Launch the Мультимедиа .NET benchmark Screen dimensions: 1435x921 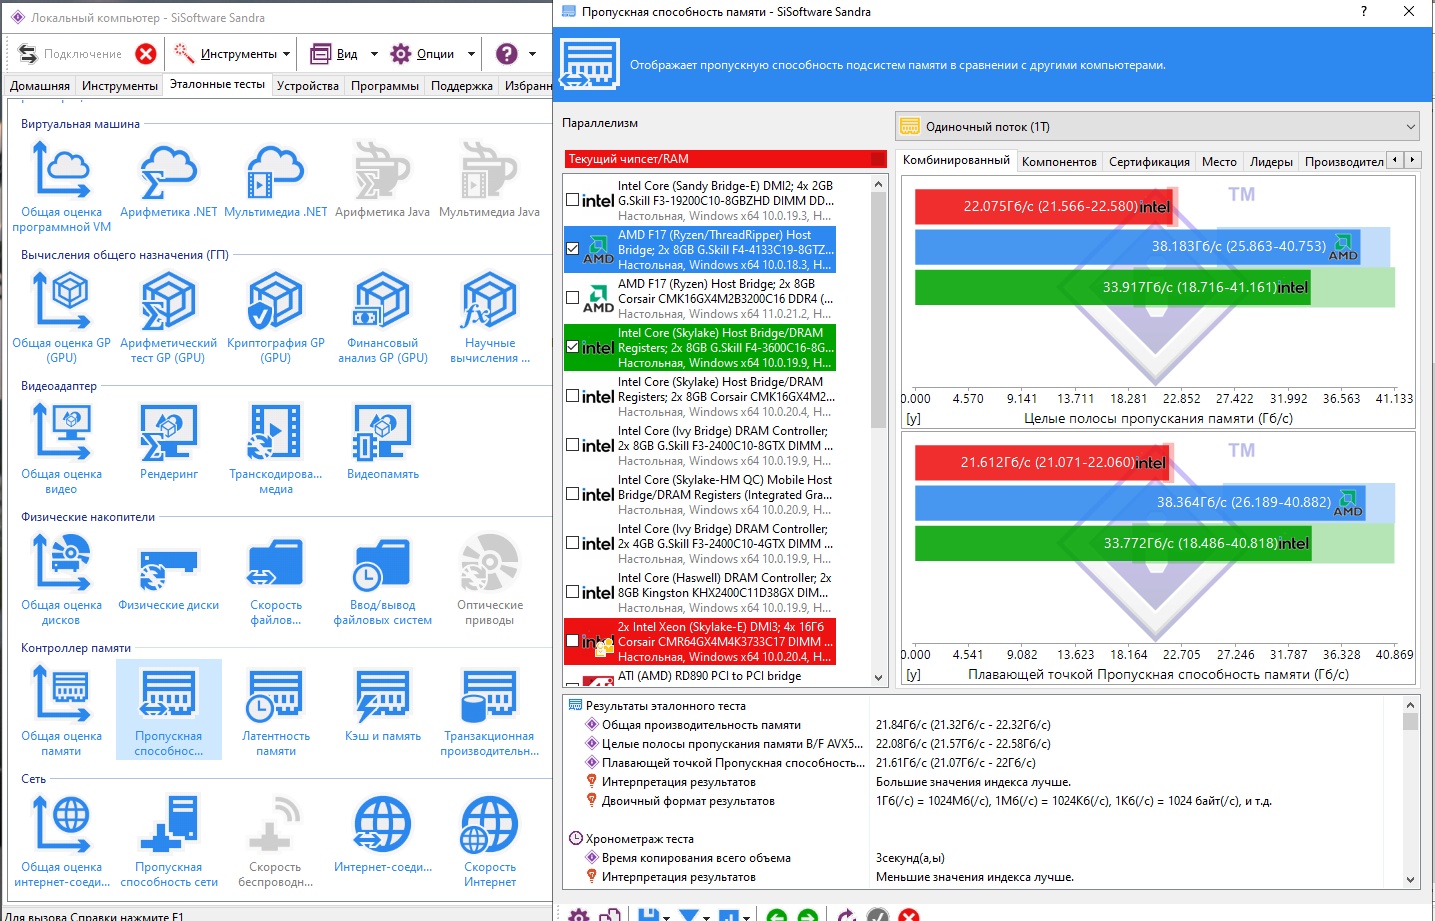275,179
